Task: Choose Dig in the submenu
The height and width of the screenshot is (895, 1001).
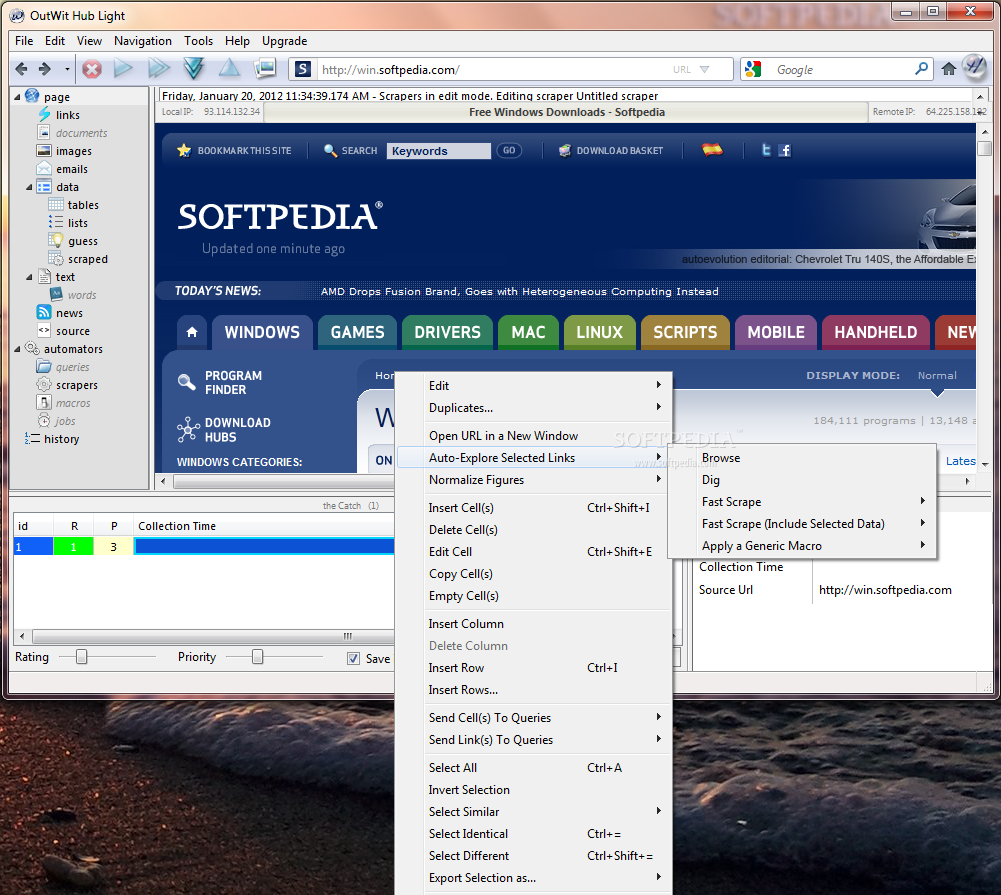Action: coord(802,479)
